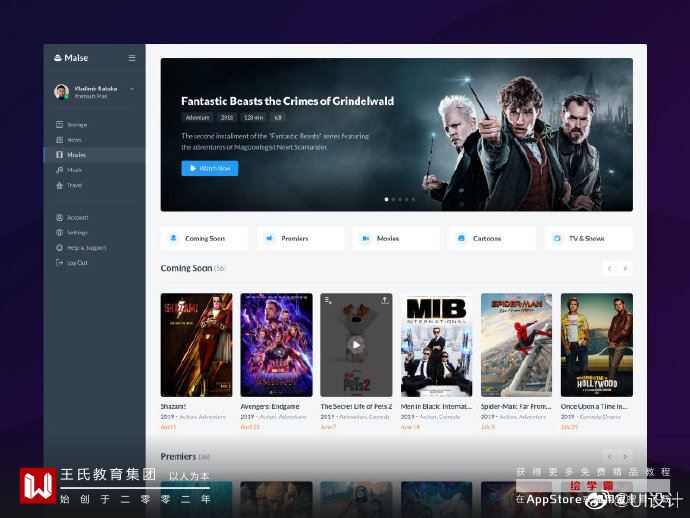Add Pets 2 to playlist icon
Image resolution: width=690 pixels, height=518 pixels.
[x=328, y=300]
